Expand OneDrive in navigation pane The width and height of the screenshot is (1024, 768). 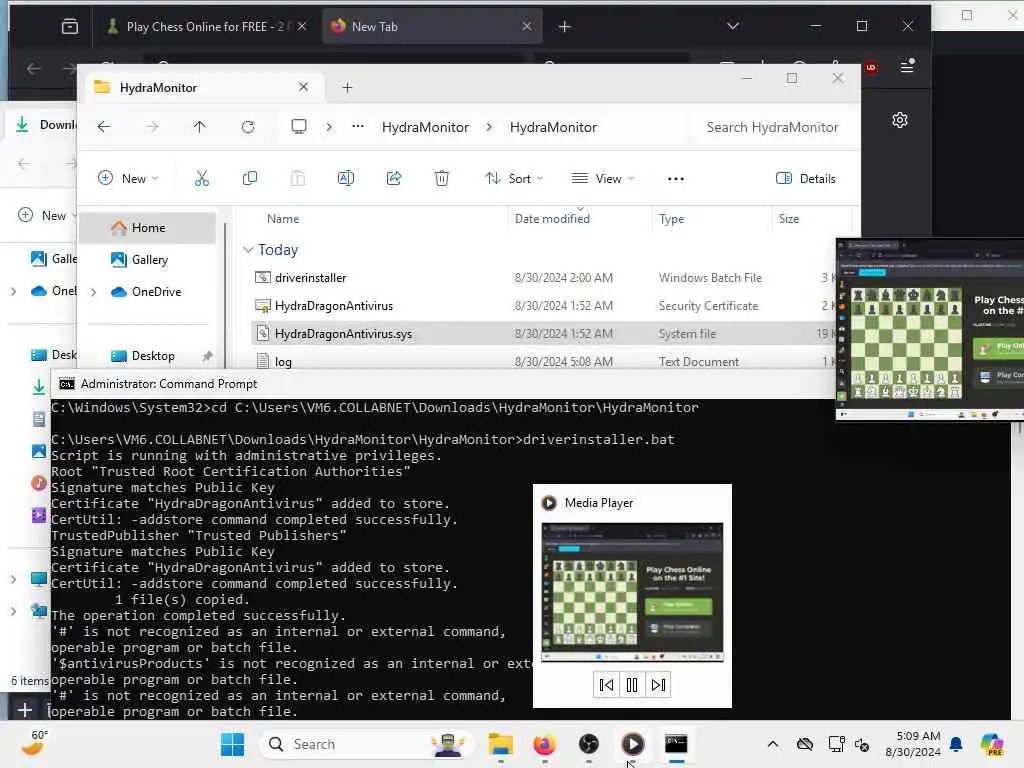(93, 292)
